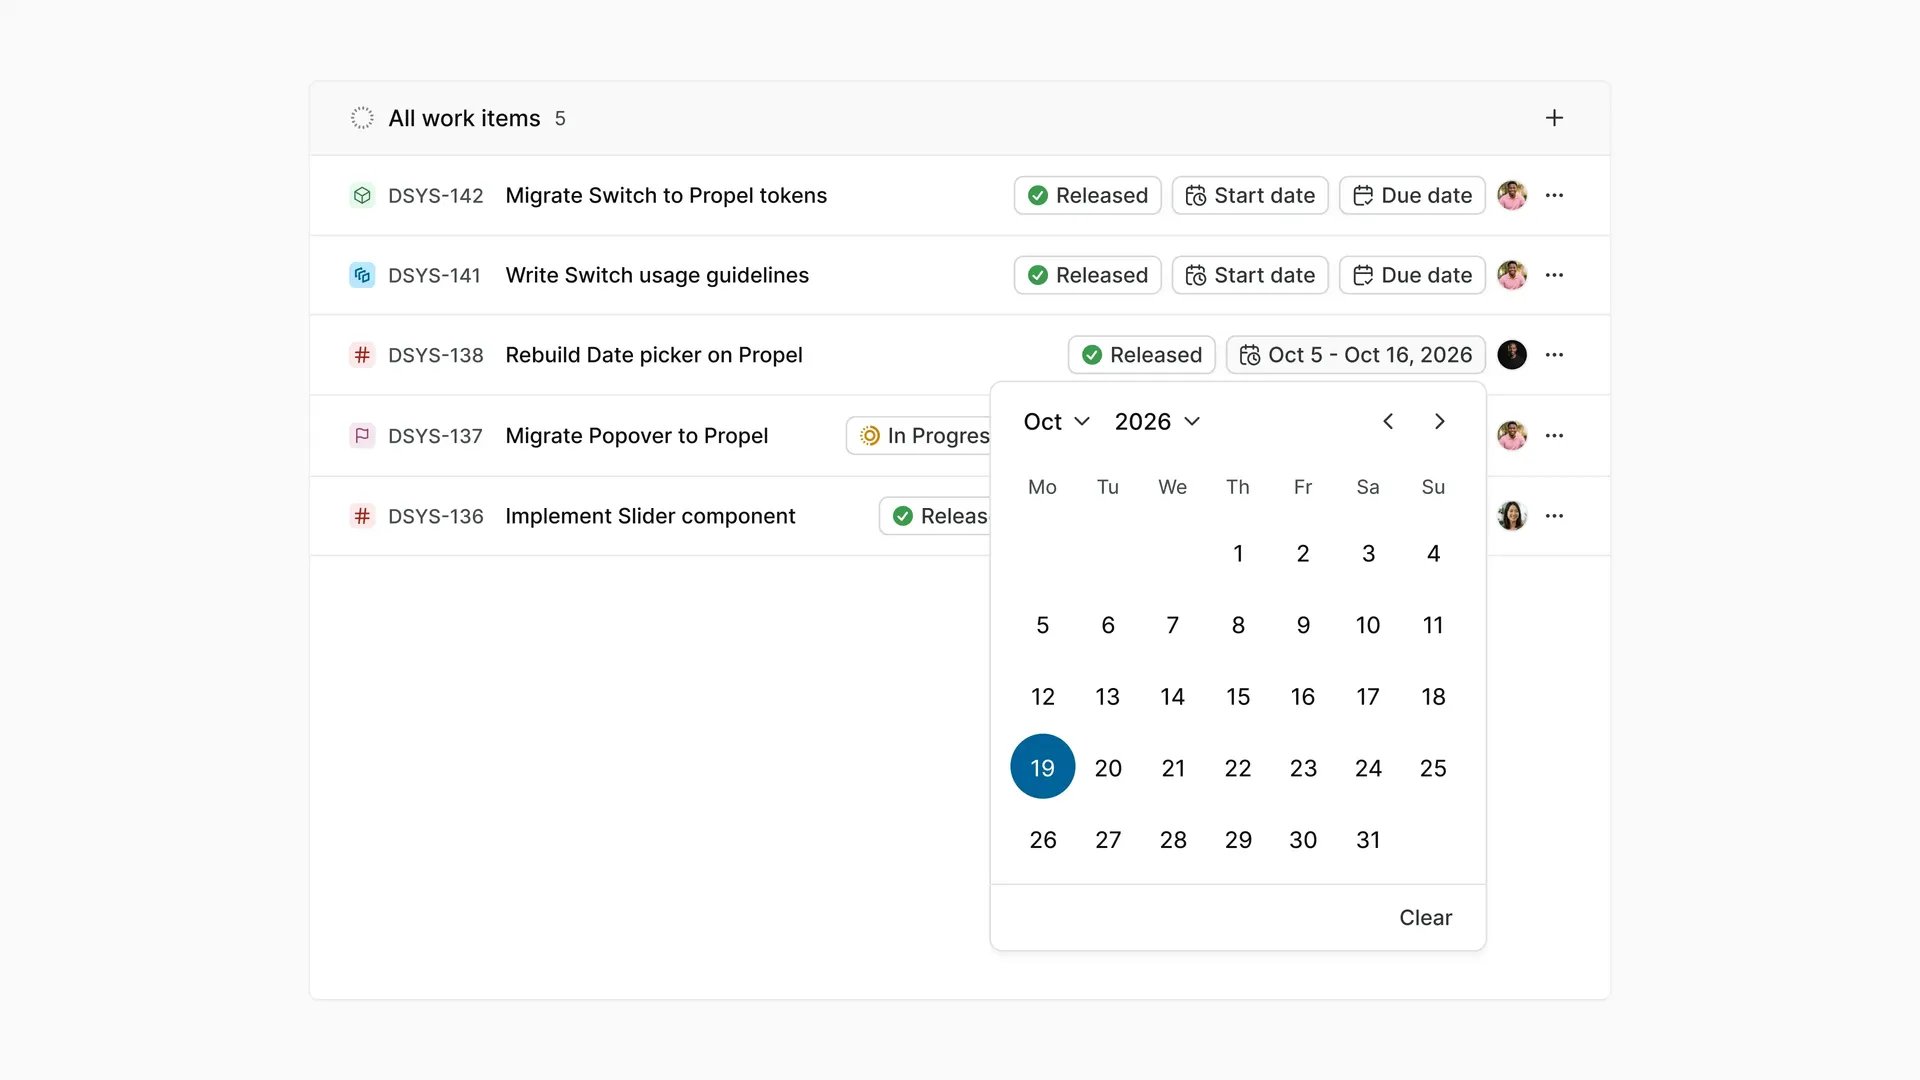The width and height of the screenshot is (1920, 1080).
Task: Open the Released state dropdown for DSYS-141
Action: [1088, 275]
